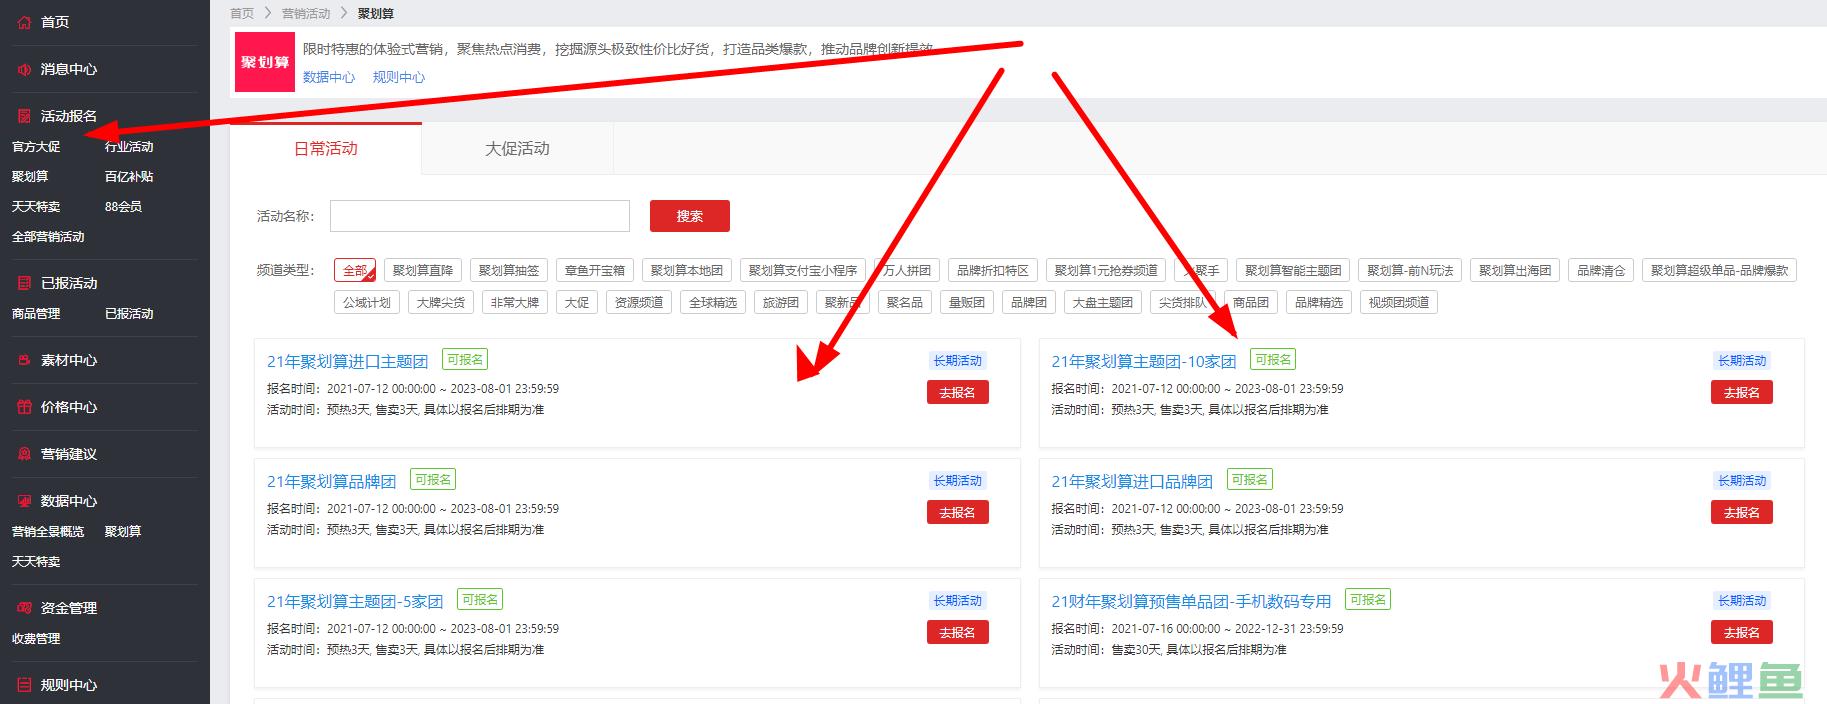Click the 首页 breadcrumb link

tap(242, 13)
